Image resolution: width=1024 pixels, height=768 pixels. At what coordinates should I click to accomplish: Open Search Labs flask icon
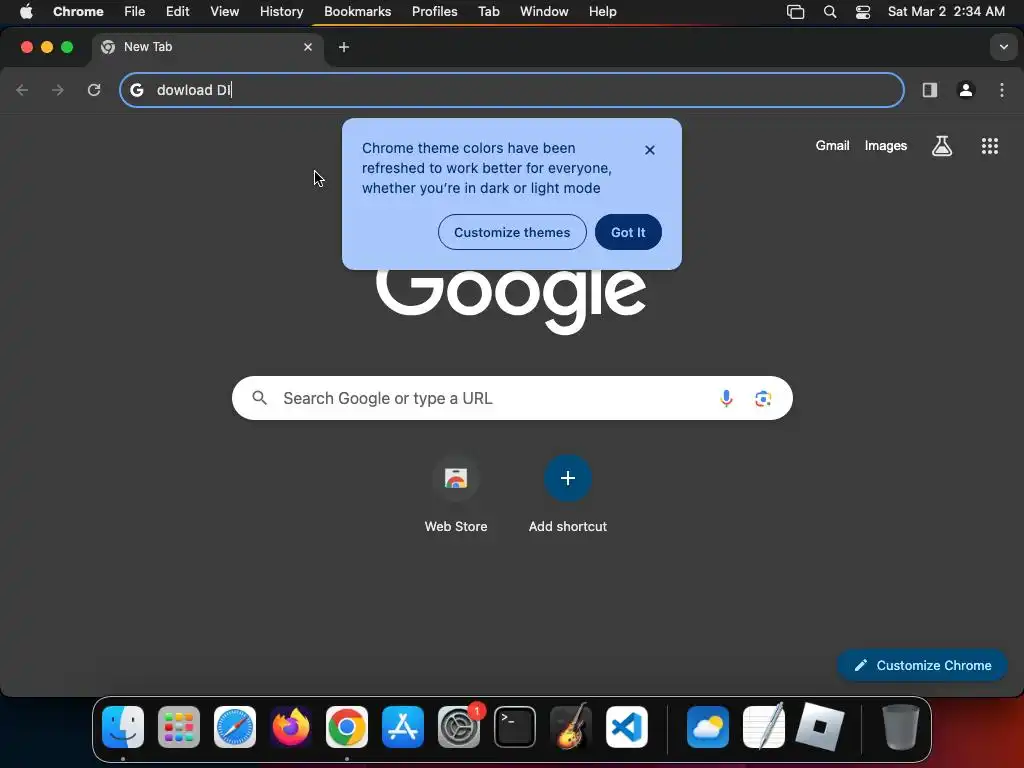point(942,146)
